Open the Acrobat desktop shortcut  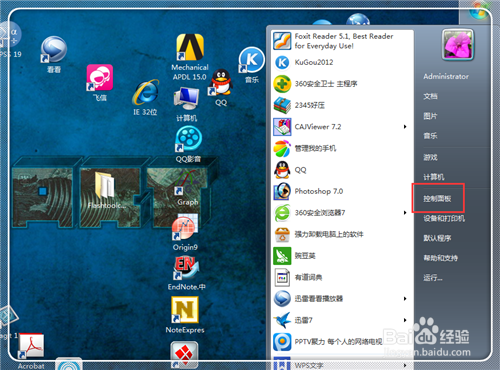pyautogui.click(x=31, y=352)
